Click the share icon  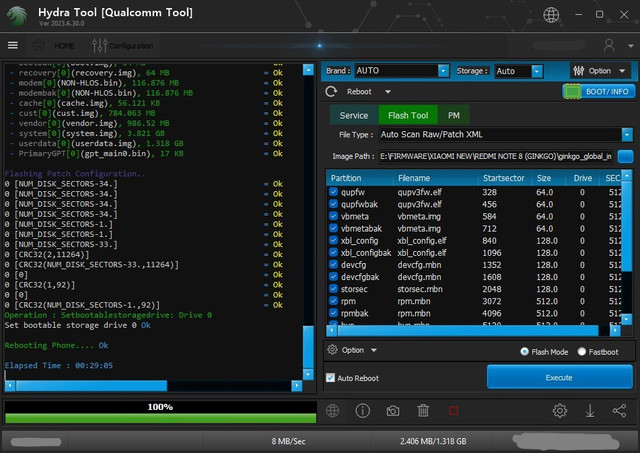coord(620,411)
